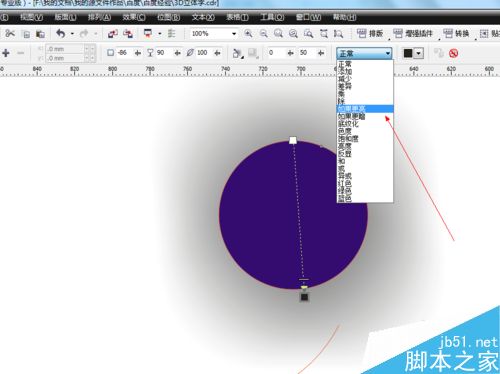500x374 pixels.
Task: Click the shadow opacity field showing 90
Action: pos(163,53)
